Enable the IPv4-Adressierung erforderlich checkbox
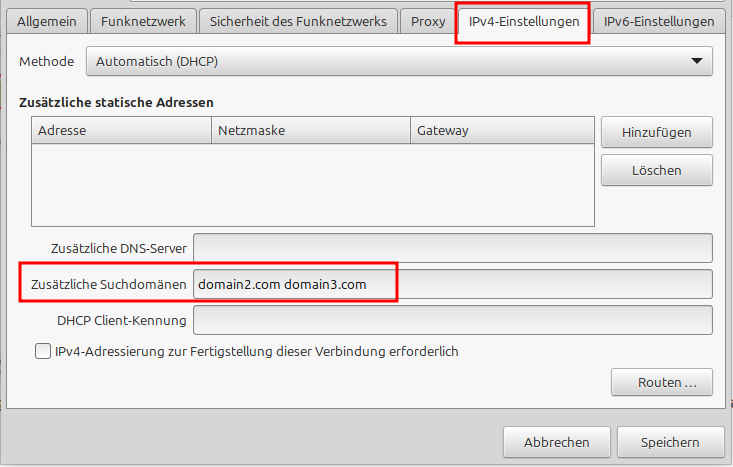This screenshot has height=467, width=733. 43,352
